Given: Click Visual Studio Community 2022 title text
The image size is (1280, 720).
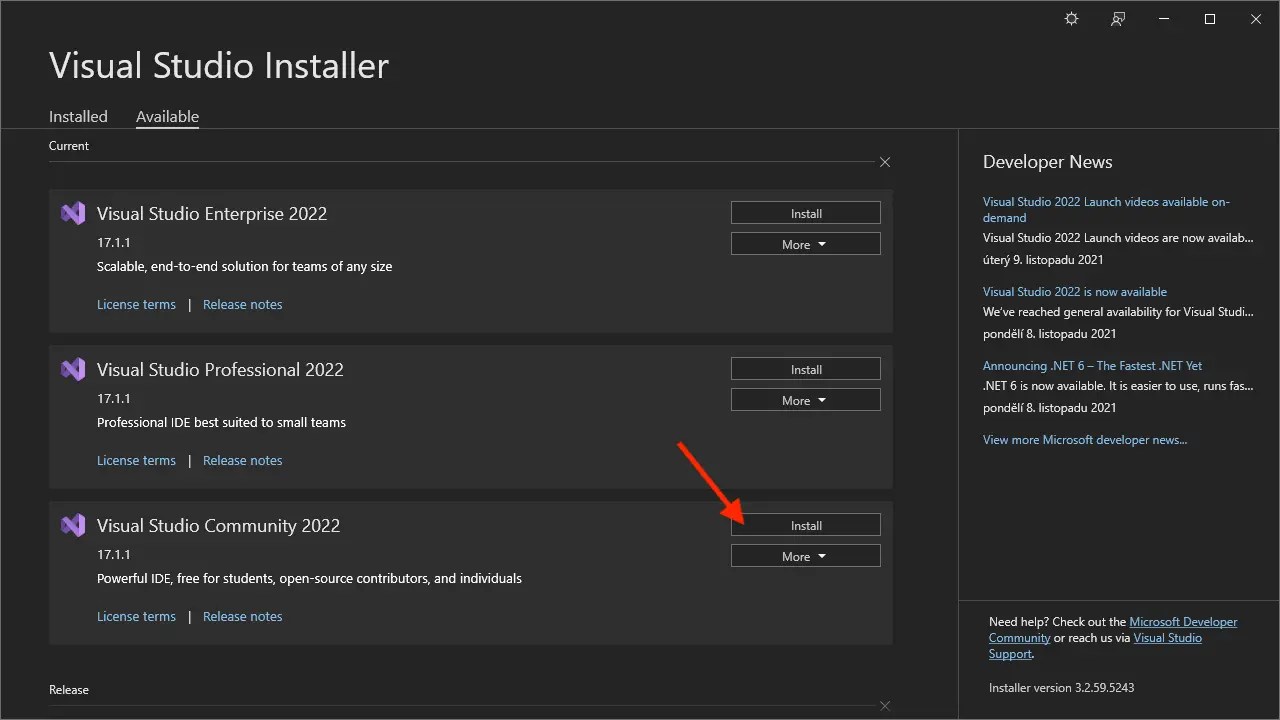Looking at the screenshot, I should (x=218, y=525).
